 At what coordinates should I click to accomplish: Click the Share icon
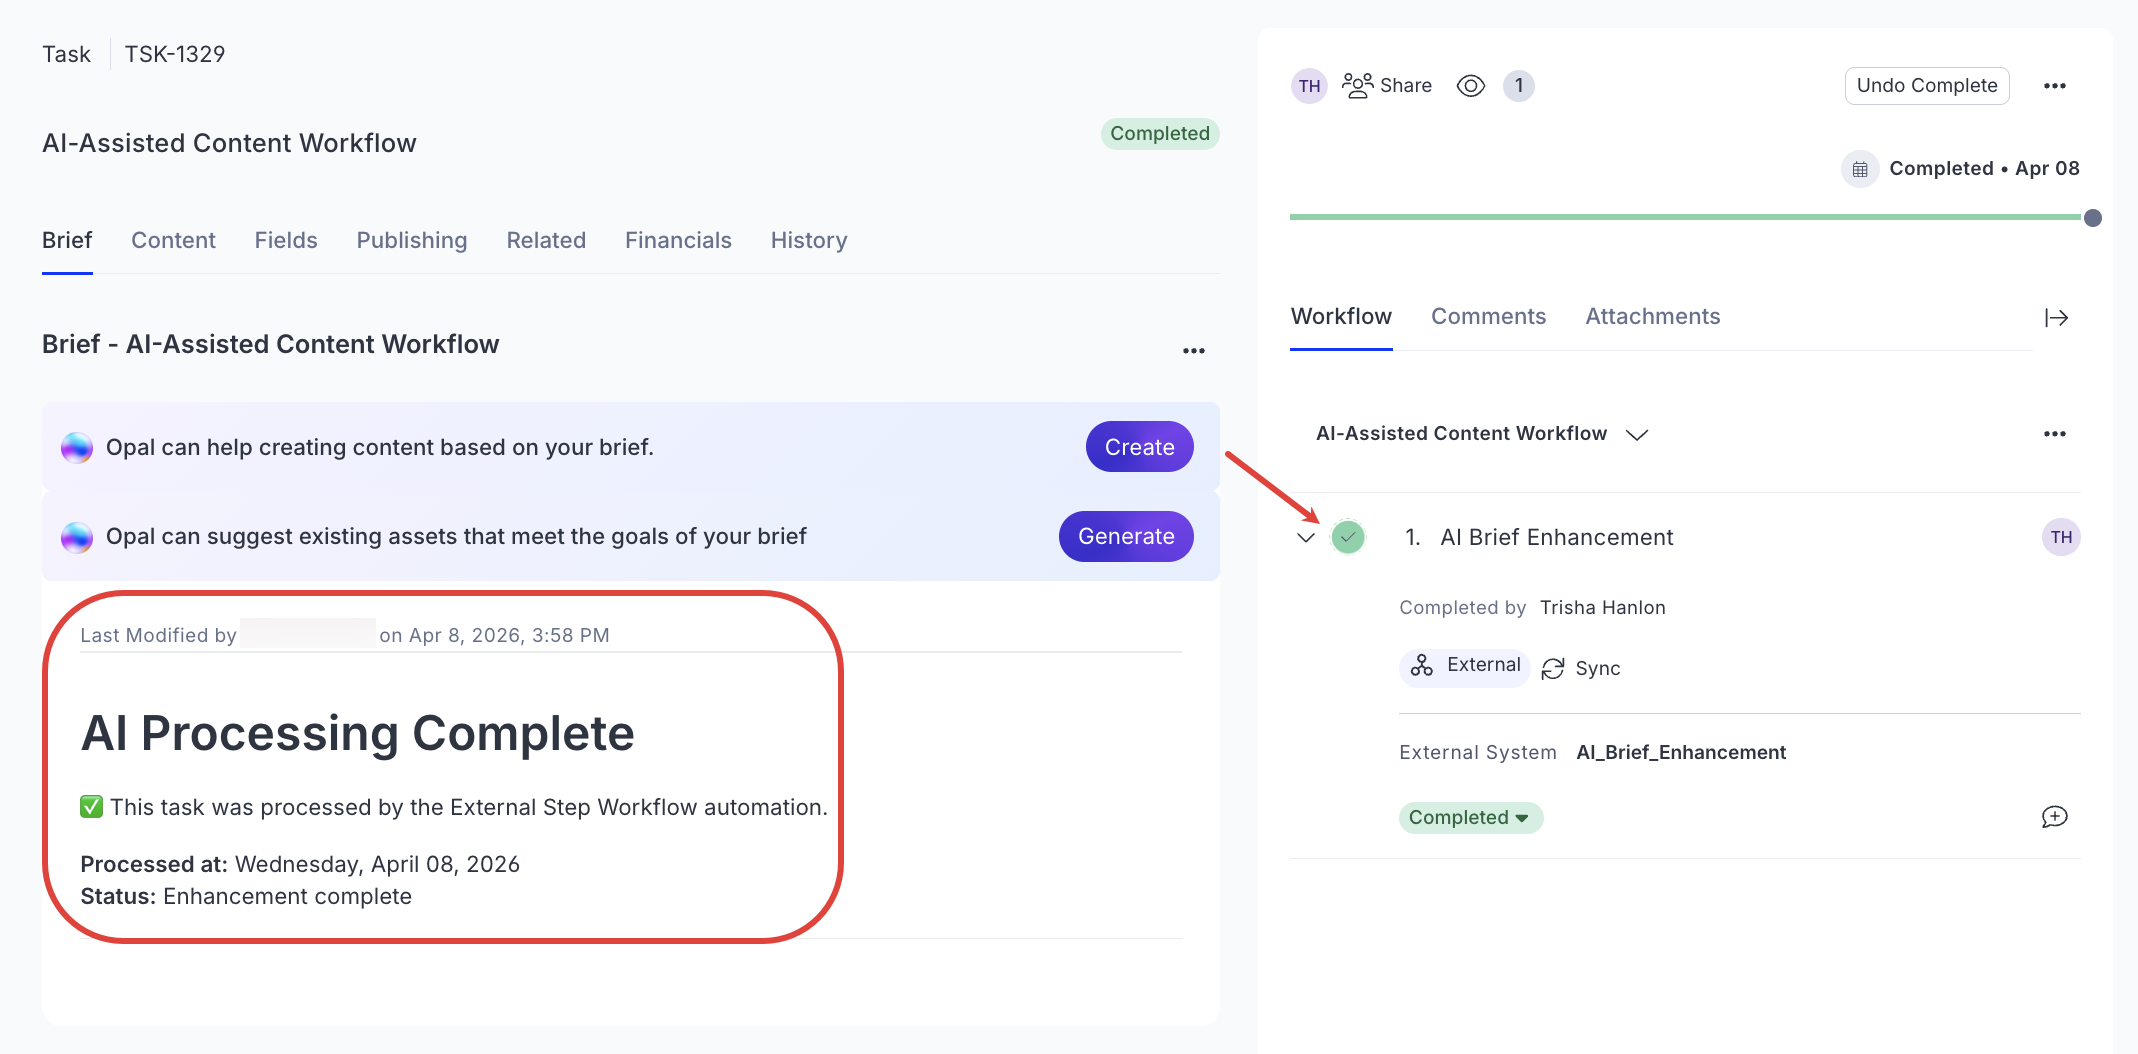pyautogui.click(x=1357, y=85)
